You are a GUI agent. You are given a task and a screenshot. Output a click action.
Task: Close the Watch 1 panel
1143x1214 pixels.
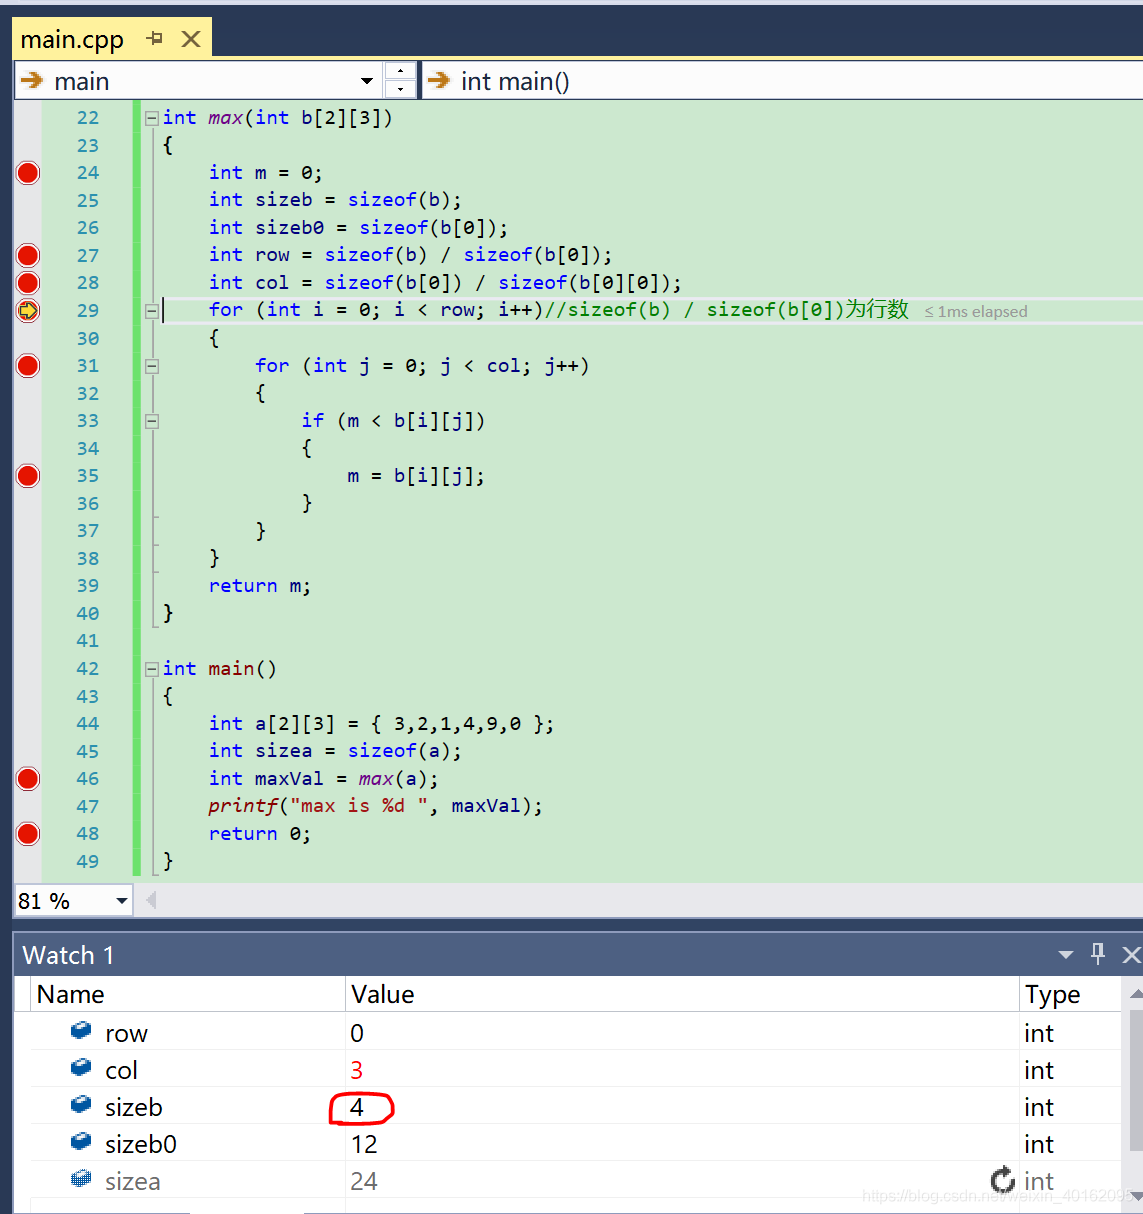click(1131, 955)
